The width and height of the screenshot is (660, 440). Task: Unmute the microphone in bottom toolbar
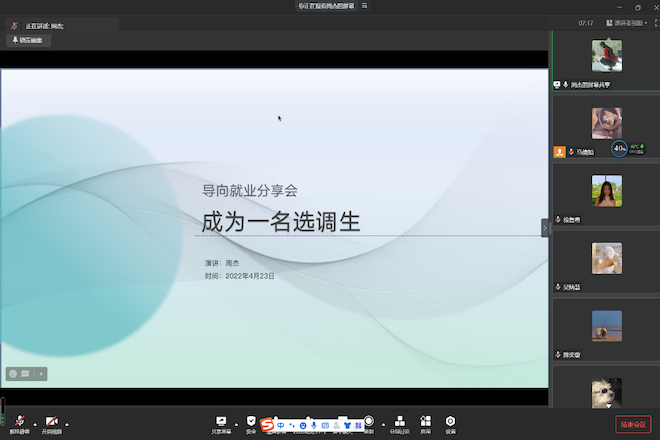click(18, 423)
